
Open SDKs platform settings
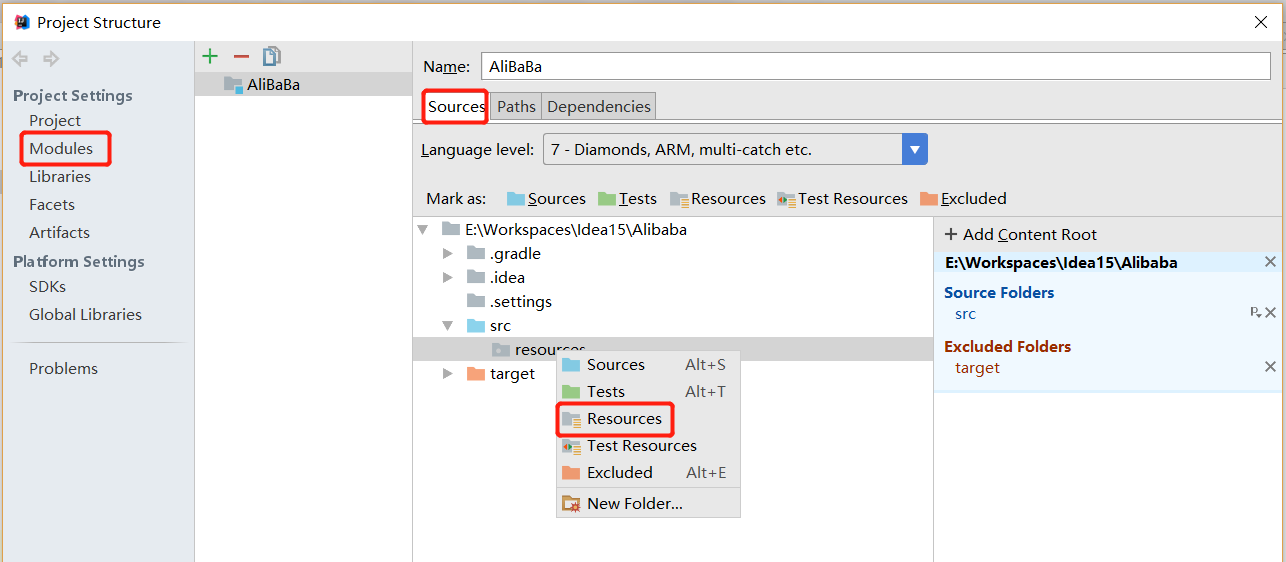(47, 286)
